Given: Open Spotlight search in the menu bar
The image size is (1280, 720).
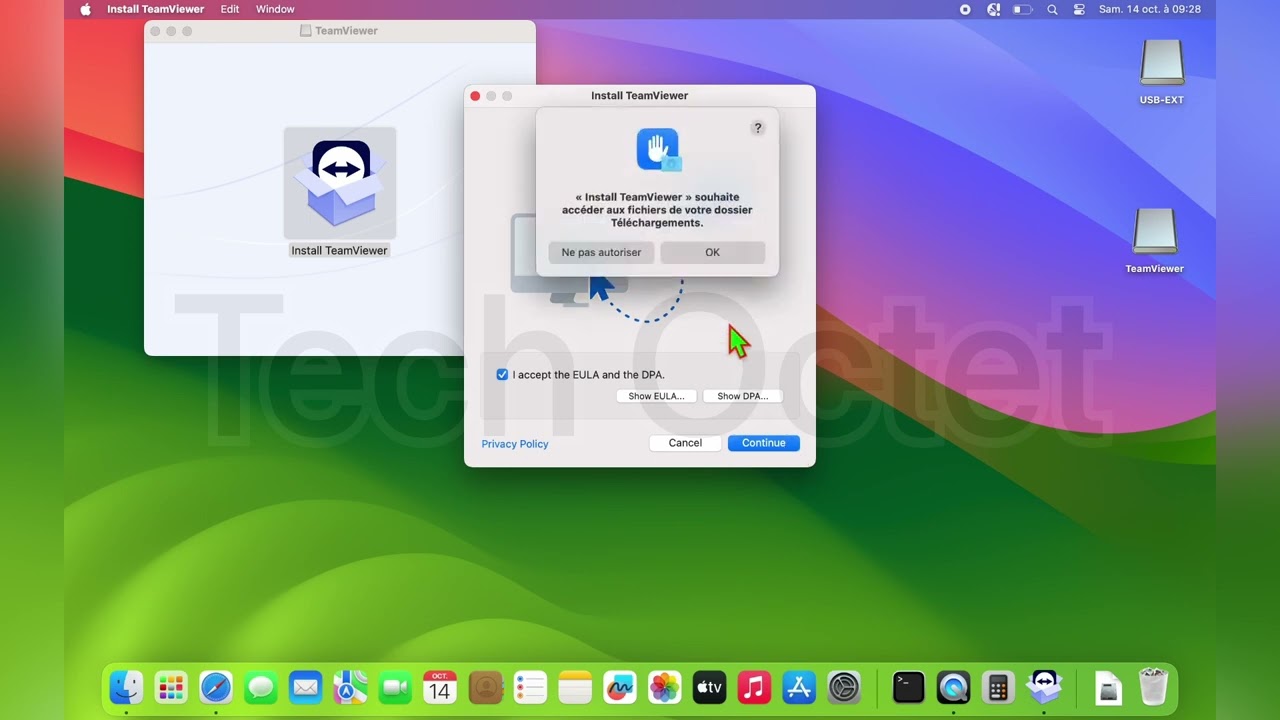Looking at the screenshot, I should pyautogui.click(x=1052, y=9).
